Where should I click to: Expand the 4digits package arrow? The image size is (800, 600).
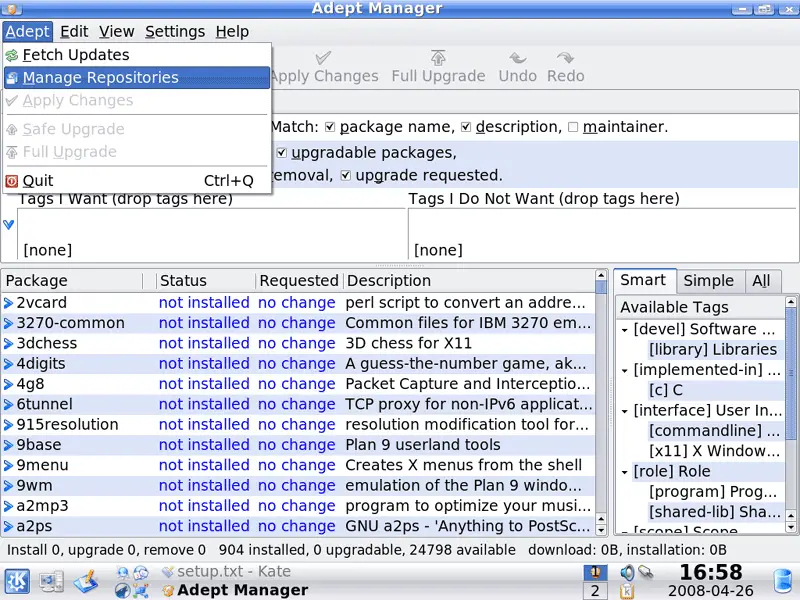8,364
